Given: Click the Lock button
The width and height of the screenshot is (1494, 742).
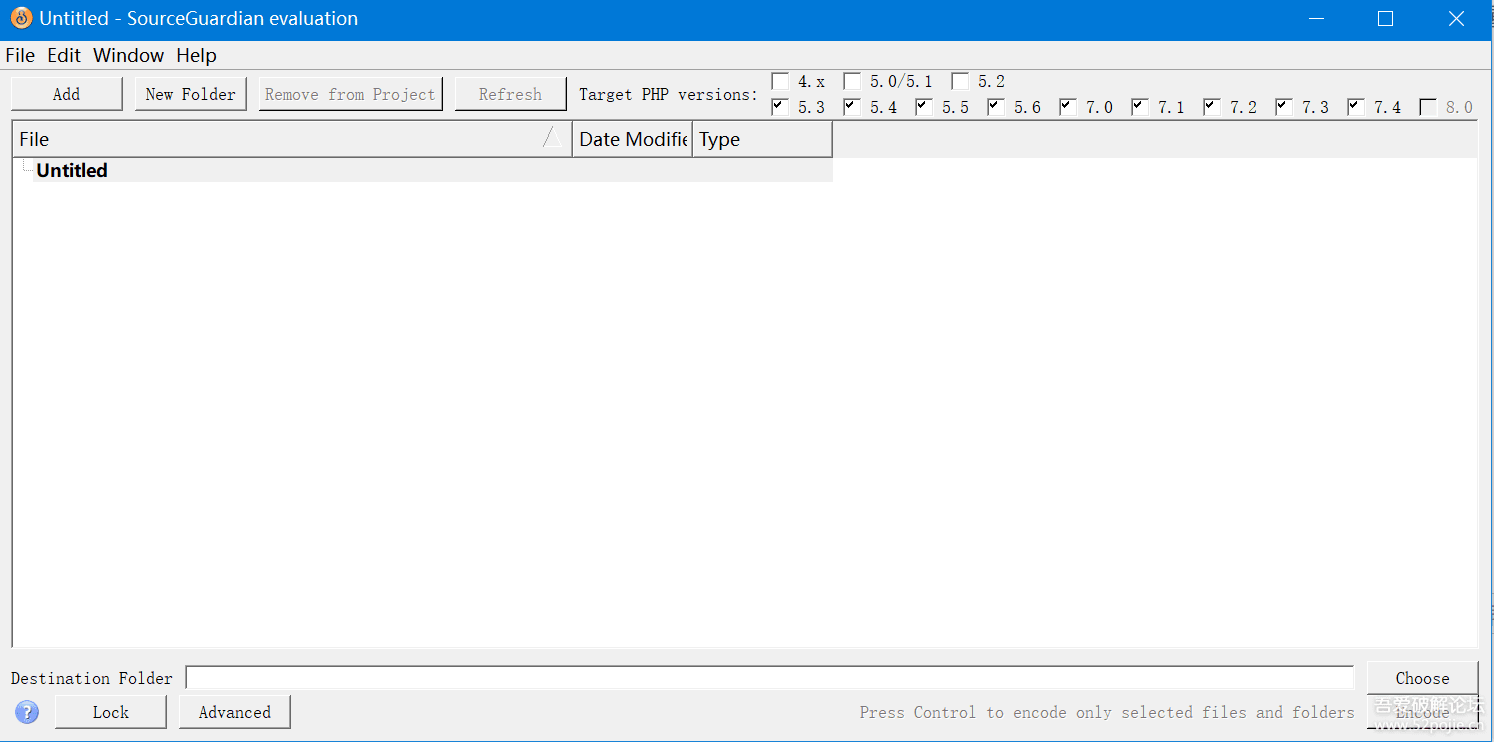Looking at the screenshot, I should [x=110, y=712].
